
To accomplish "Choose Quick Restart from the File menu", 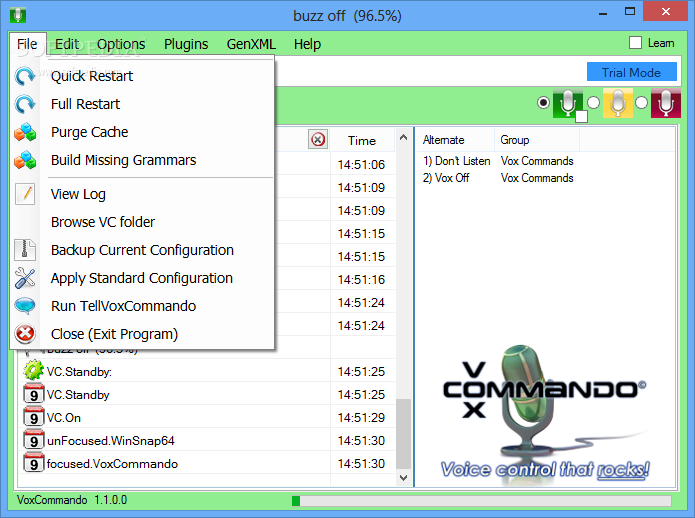I will 142,76.
